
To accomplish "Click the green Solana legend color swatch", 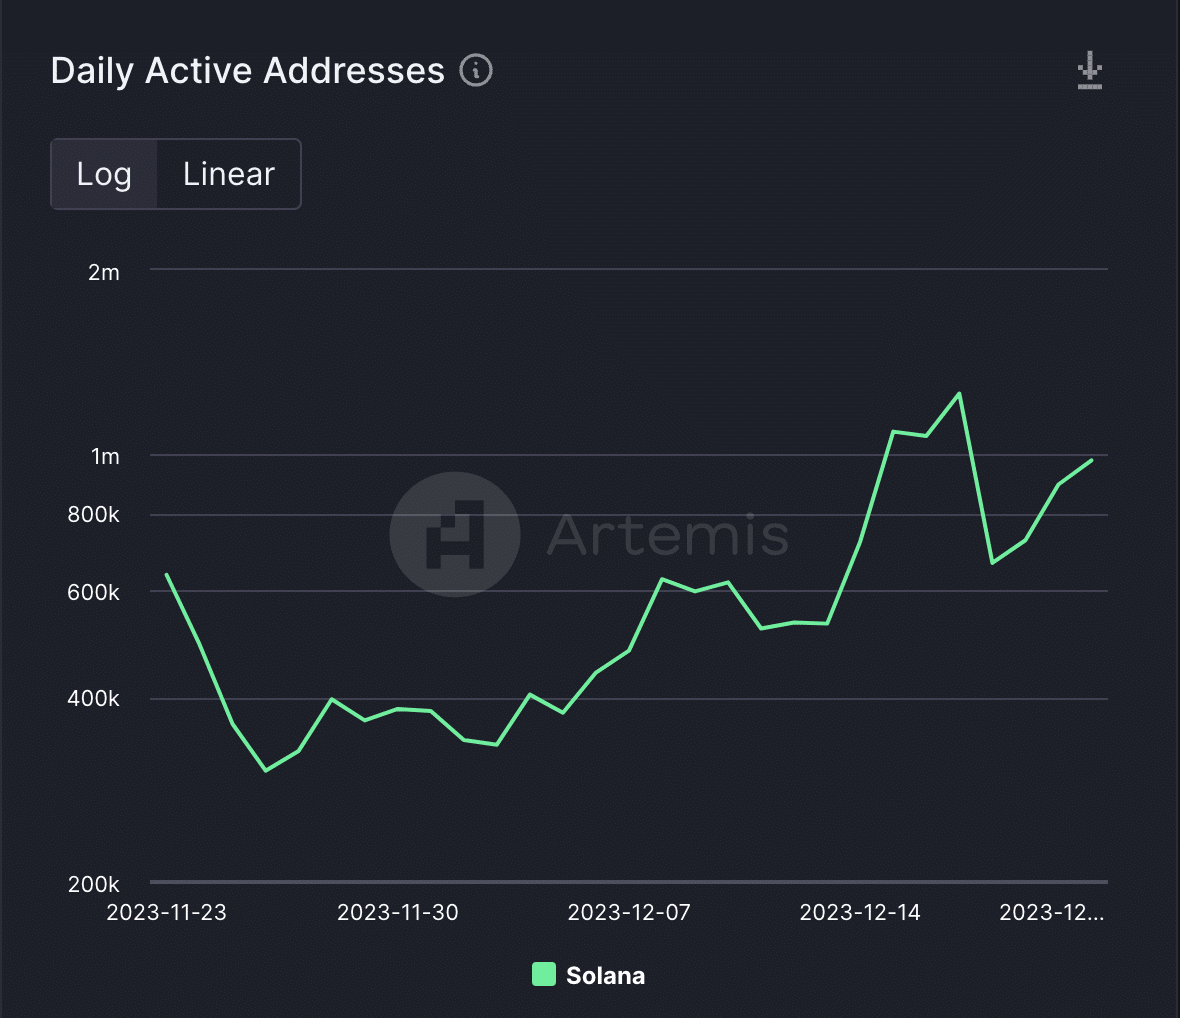I will (543, 974).
